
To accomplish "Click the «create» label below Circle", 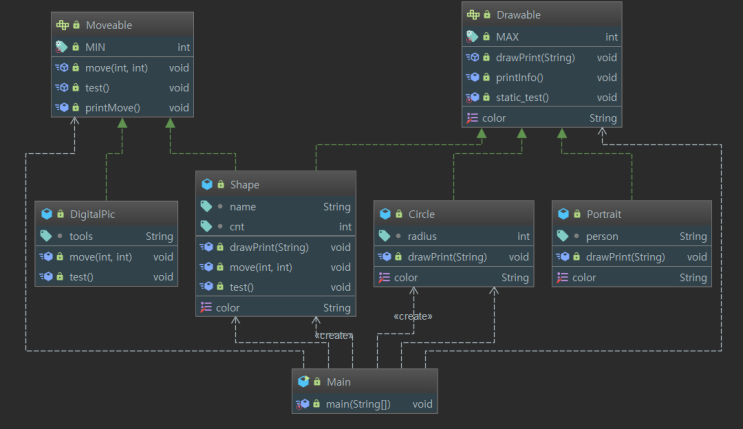I will point(413,315).
